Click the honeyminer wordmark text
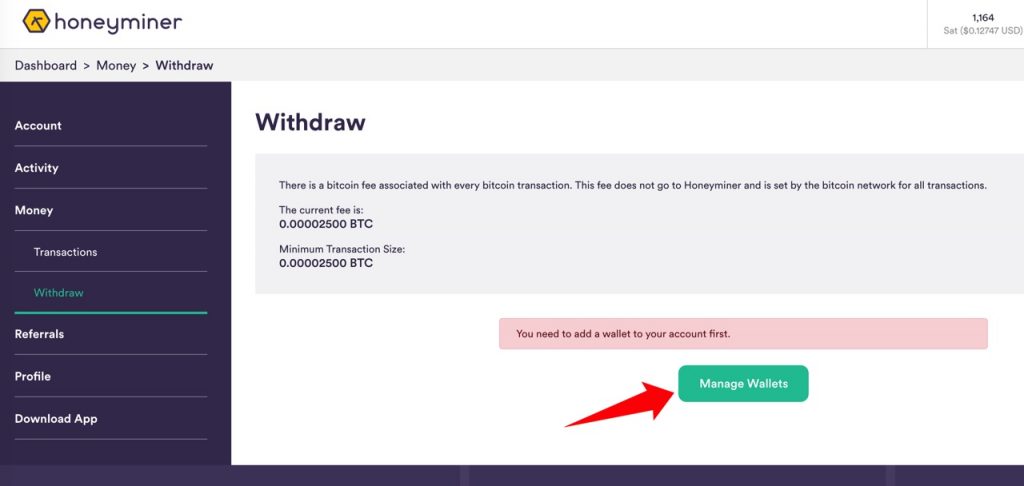The image size is (1024, 486). coord(118,22)
